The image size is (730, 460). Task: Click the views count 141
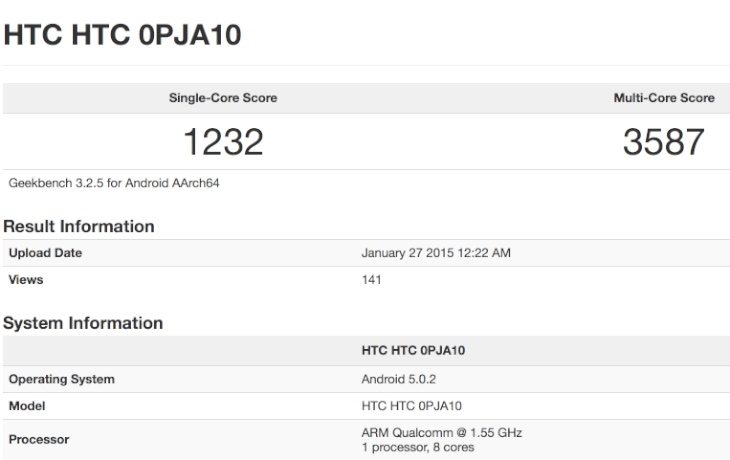[x=372, y=280]
